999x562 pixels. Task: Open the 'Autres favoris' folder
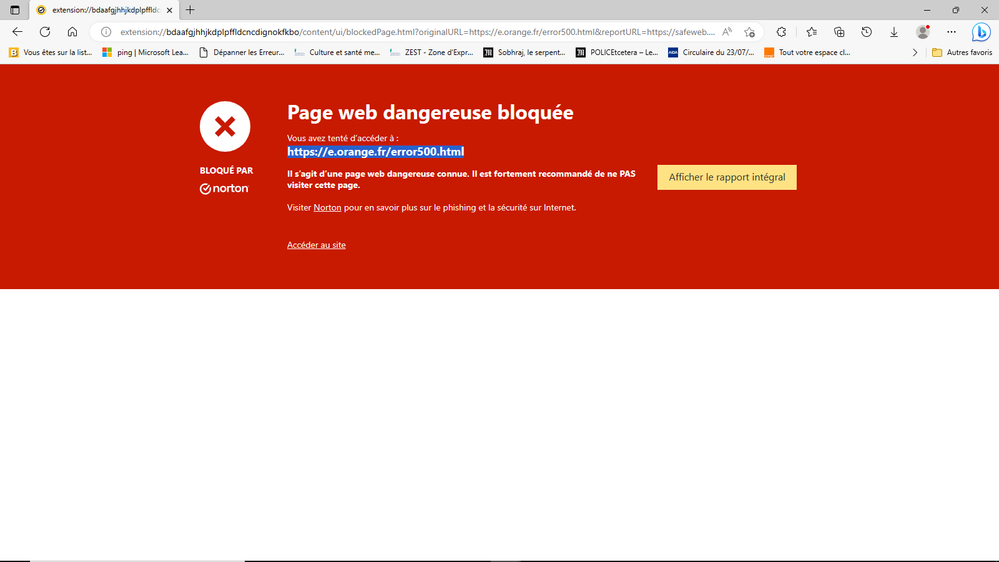pyautogui.click(x=962, y=52)
